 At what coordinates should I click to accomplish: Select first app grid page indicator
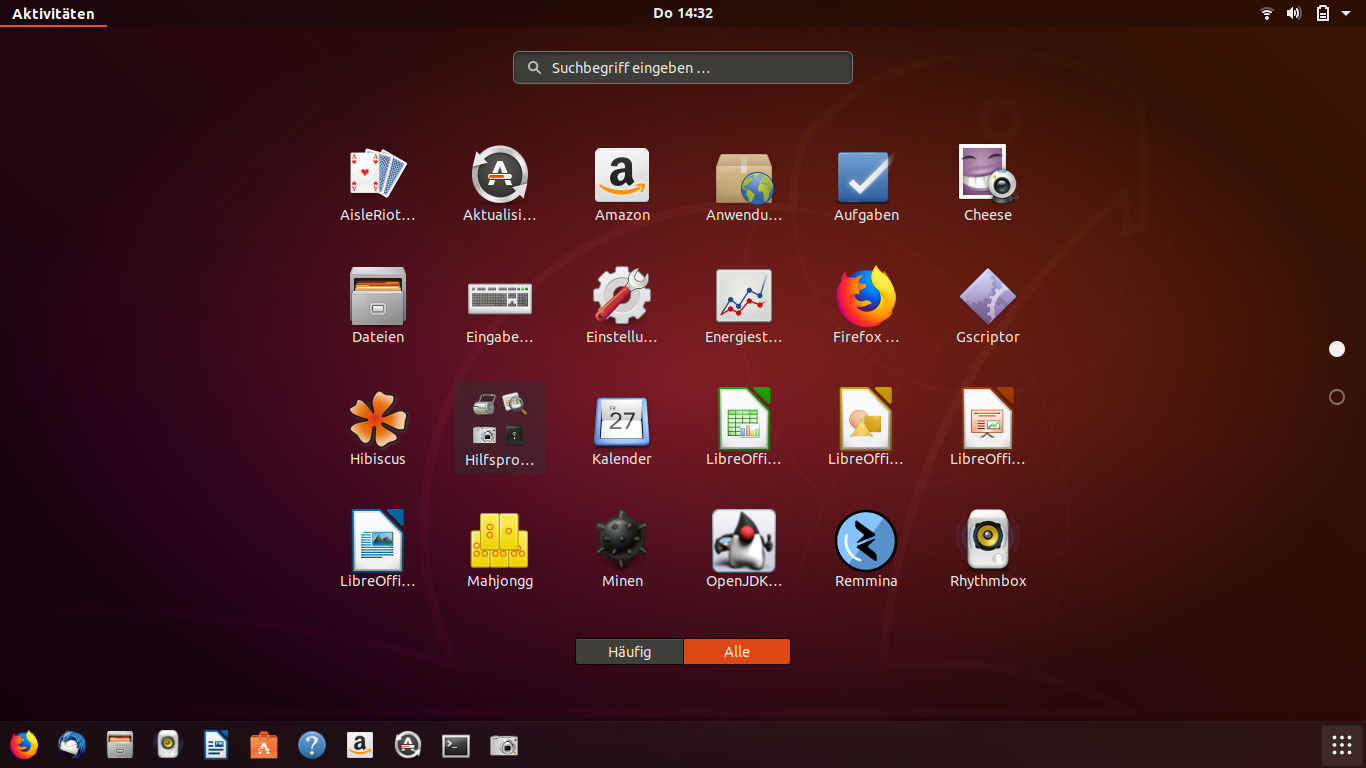[1337, 349]
